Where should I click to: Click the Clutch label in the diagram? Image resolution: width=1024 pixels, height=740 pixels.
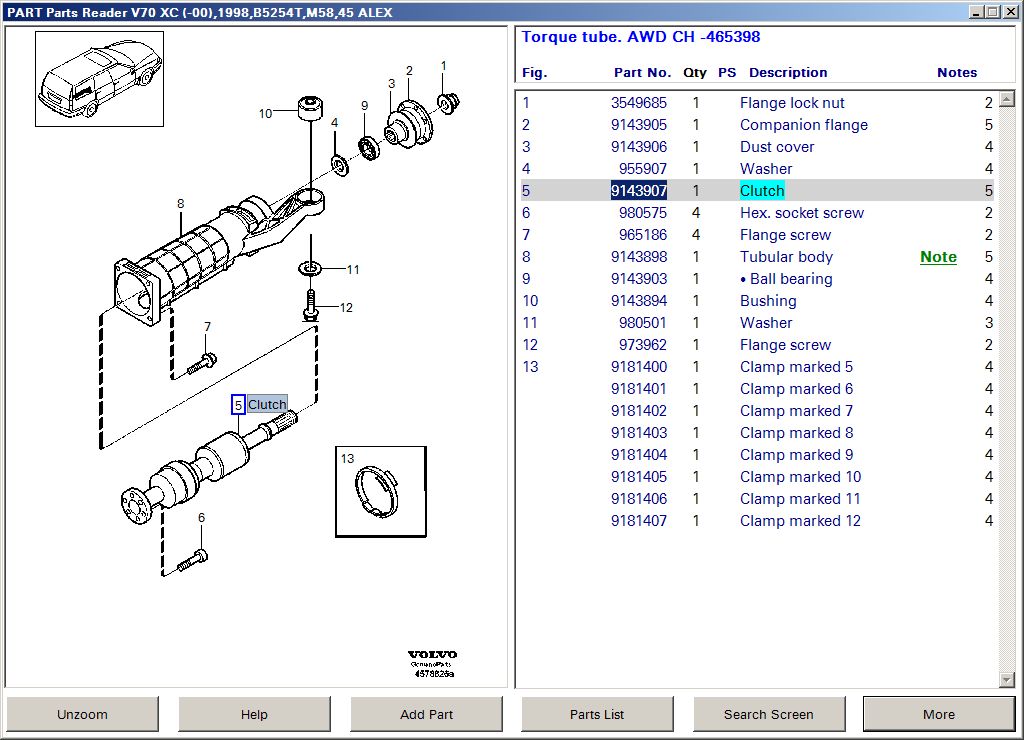tap(267, 404)
